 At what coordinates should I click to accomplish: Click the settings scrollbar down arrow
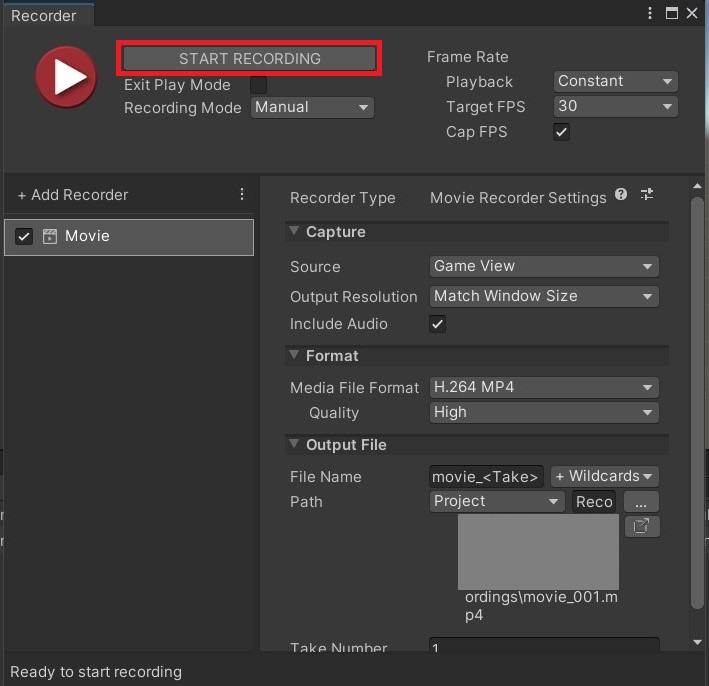(x=697, y=642)
